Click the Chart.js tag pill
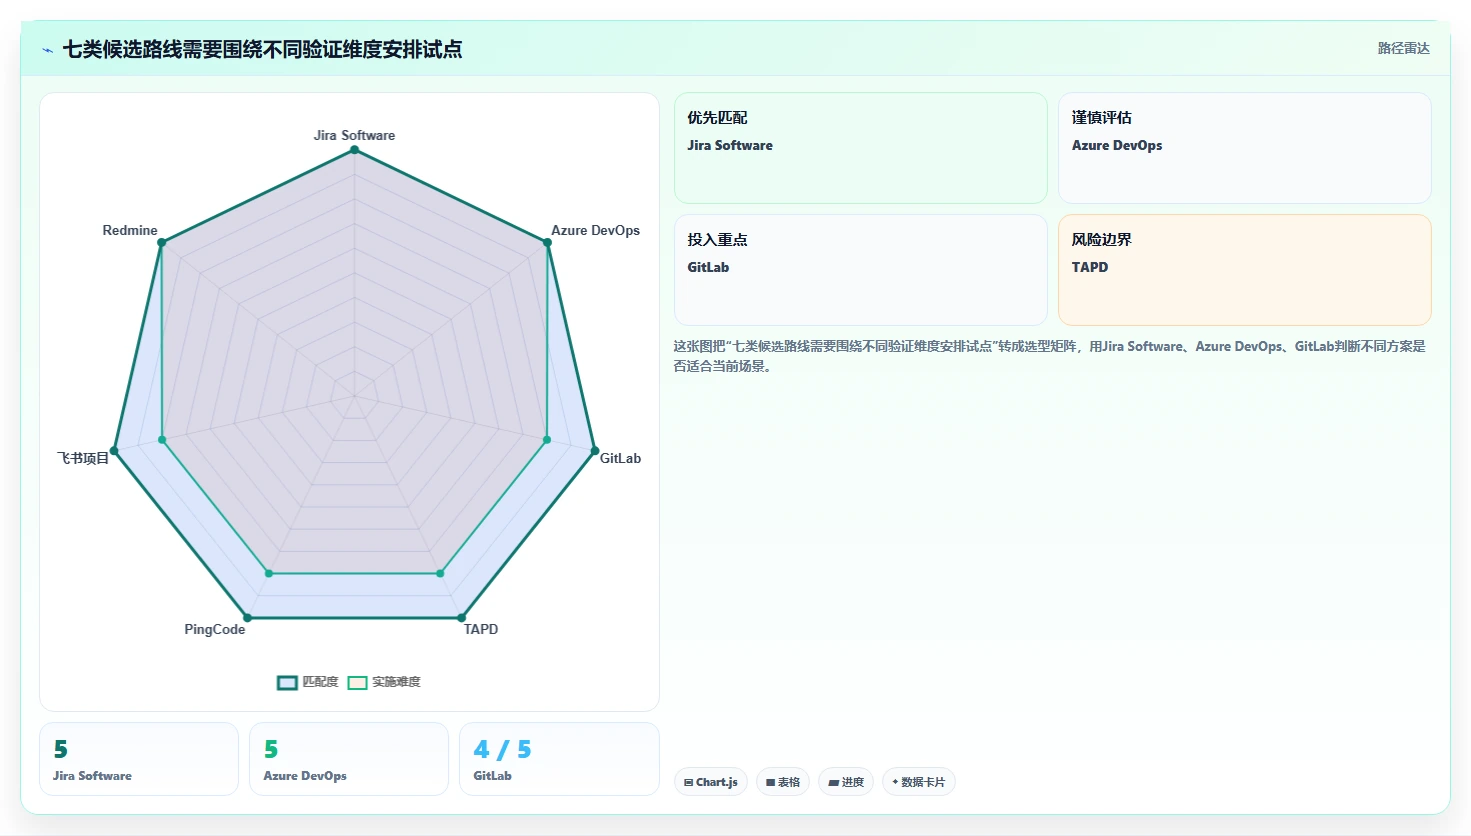Viewport: 1471px width, 836px height. (x=711, y=782)
